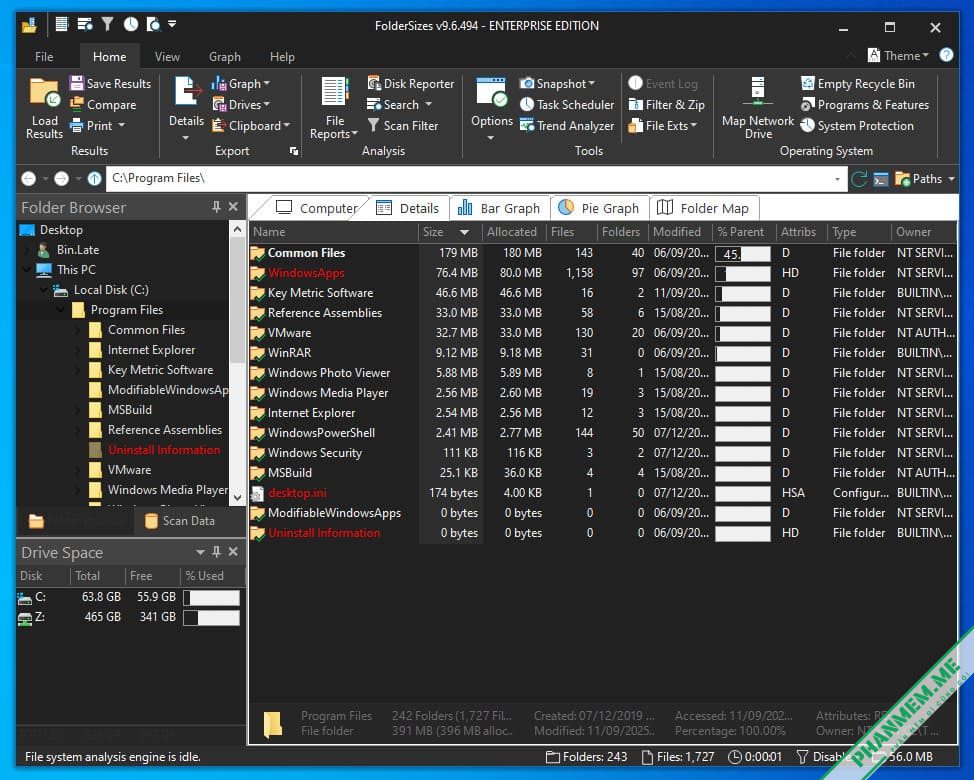974x780 pixels.
Task: Click the C: drive usage bar
Action: [211, 597]
